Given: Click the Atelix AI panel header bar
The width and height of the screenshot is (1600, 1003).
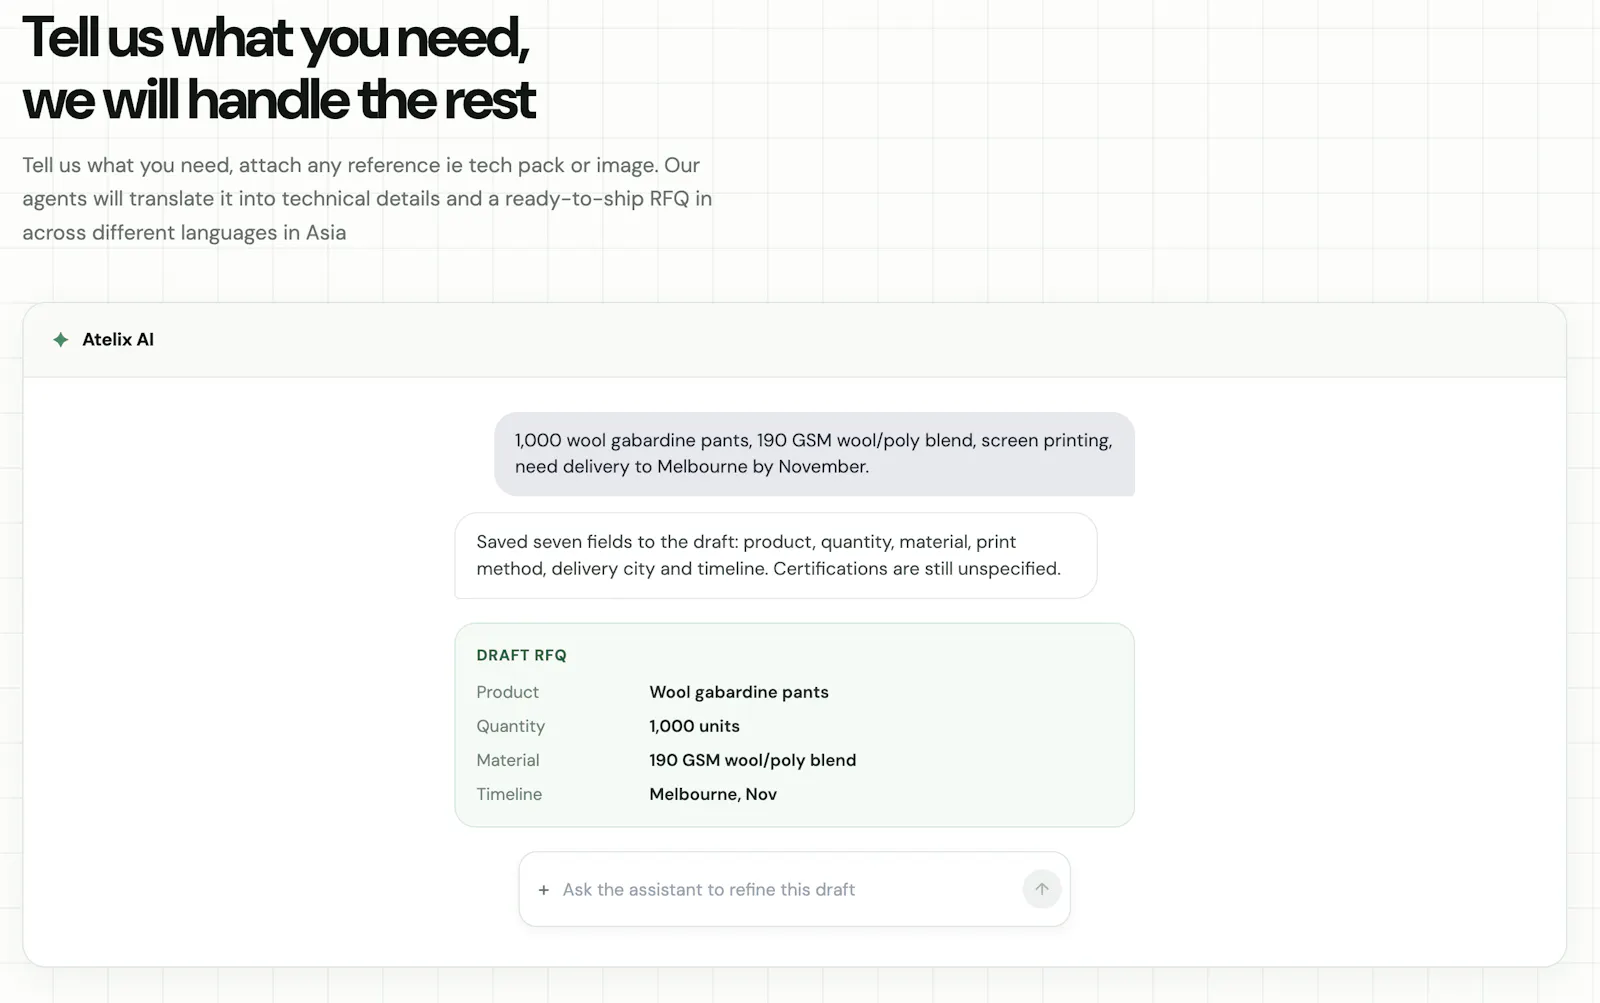Looking at the screenshot, I should pyautogui.click(x=794, y=340).
